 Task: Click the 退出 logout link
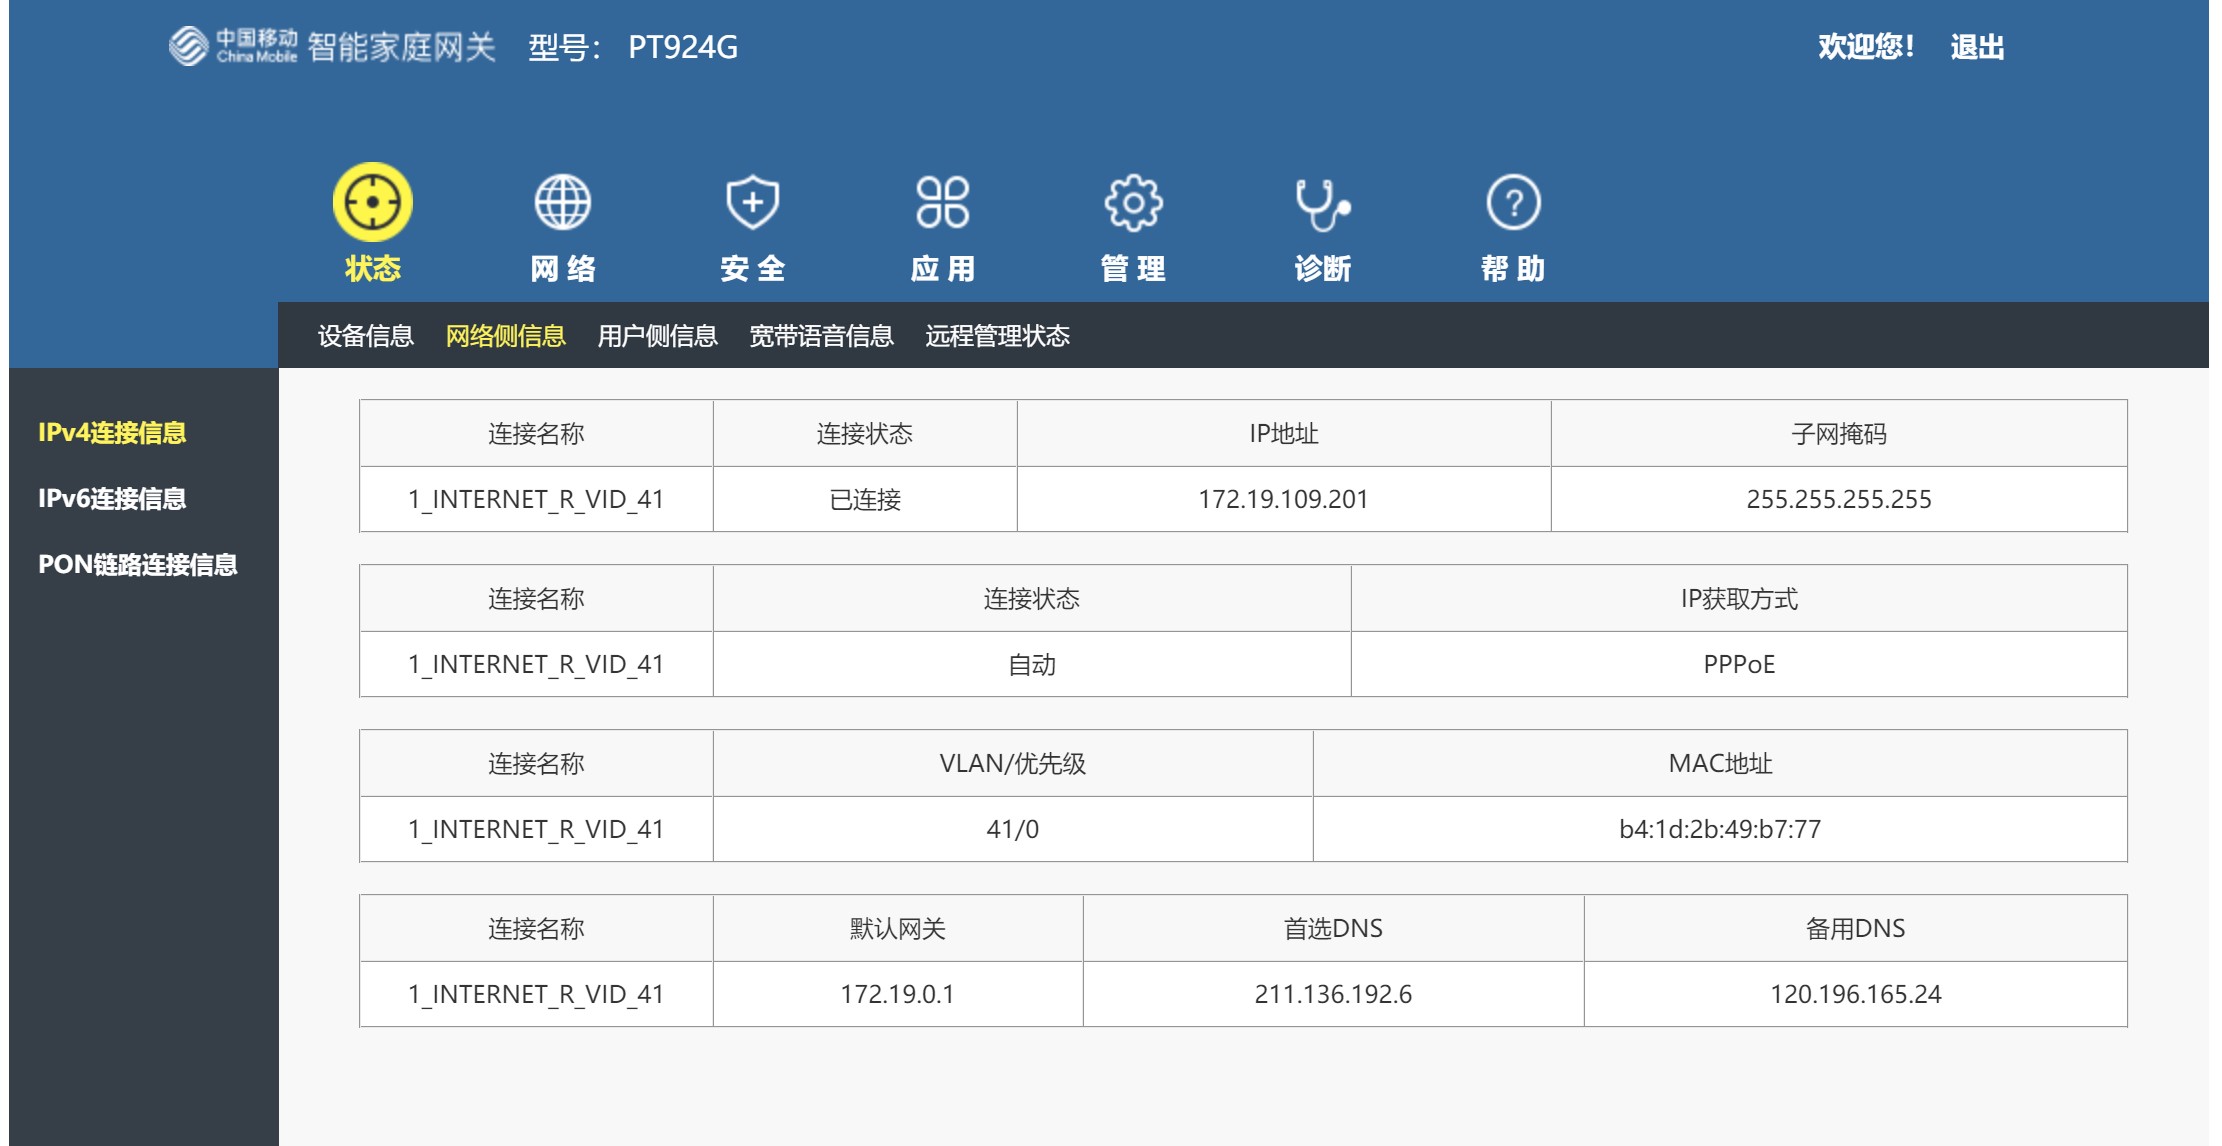[x=1976, y=47]
